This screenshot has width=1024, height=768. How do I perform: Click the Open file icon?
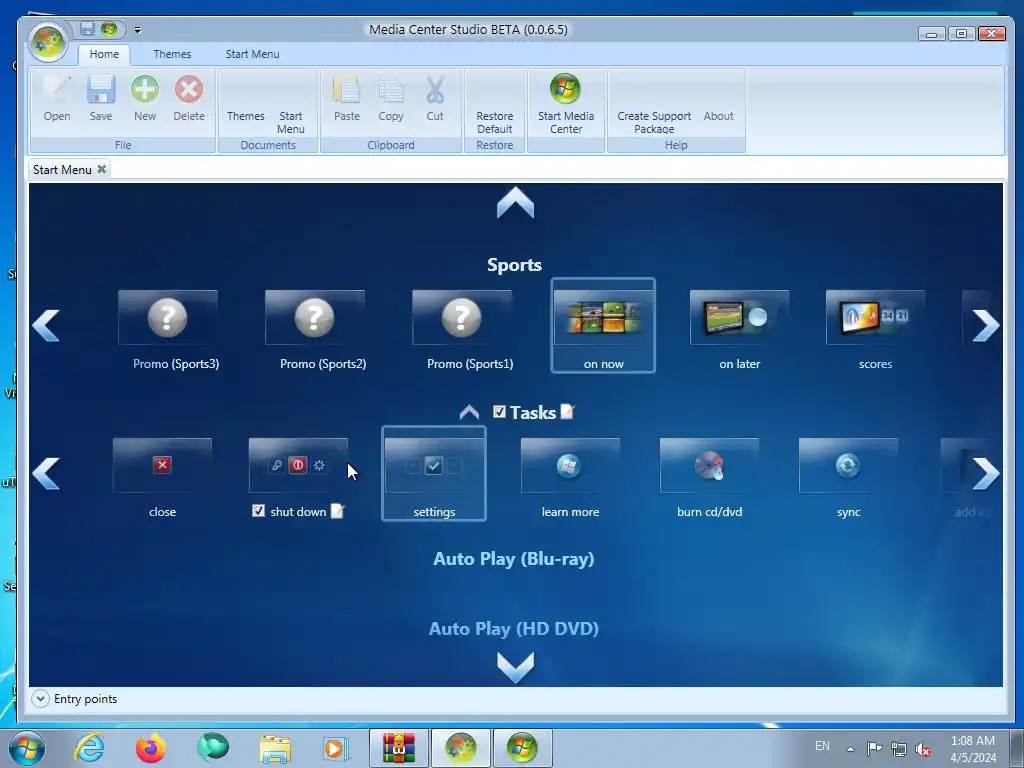(x=57, y=89)
